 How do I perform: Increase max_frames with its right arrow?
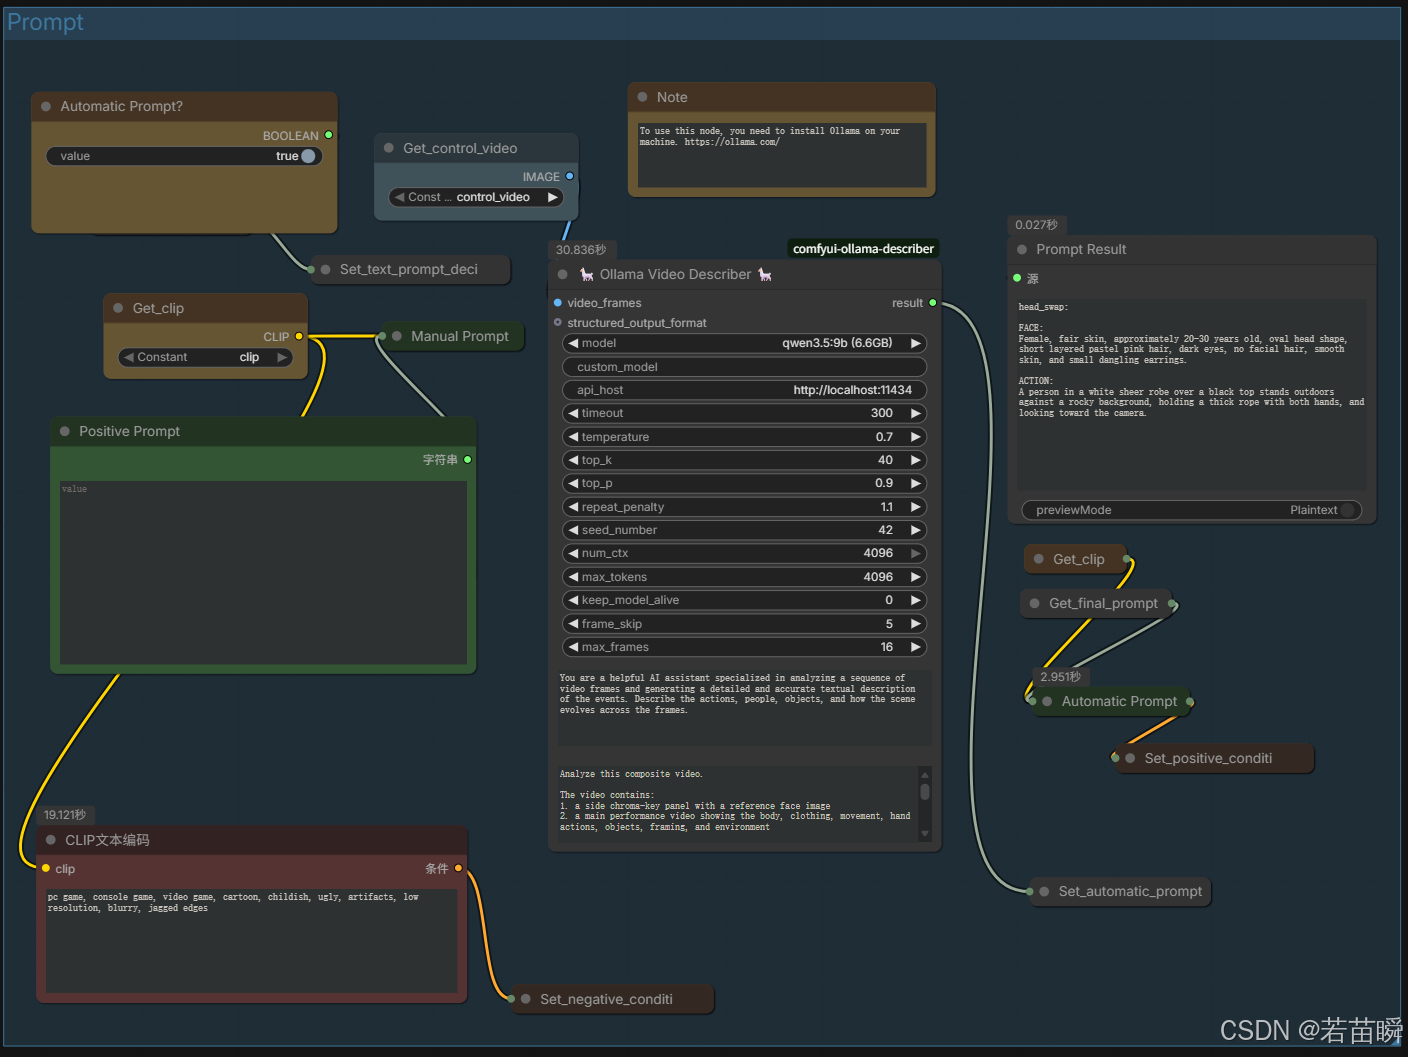[x=915, y=647]
